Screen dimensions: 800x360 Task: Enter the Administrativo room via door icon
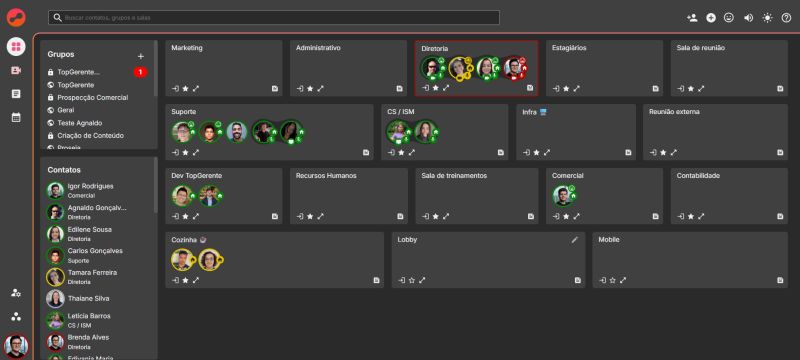[300, 89]
